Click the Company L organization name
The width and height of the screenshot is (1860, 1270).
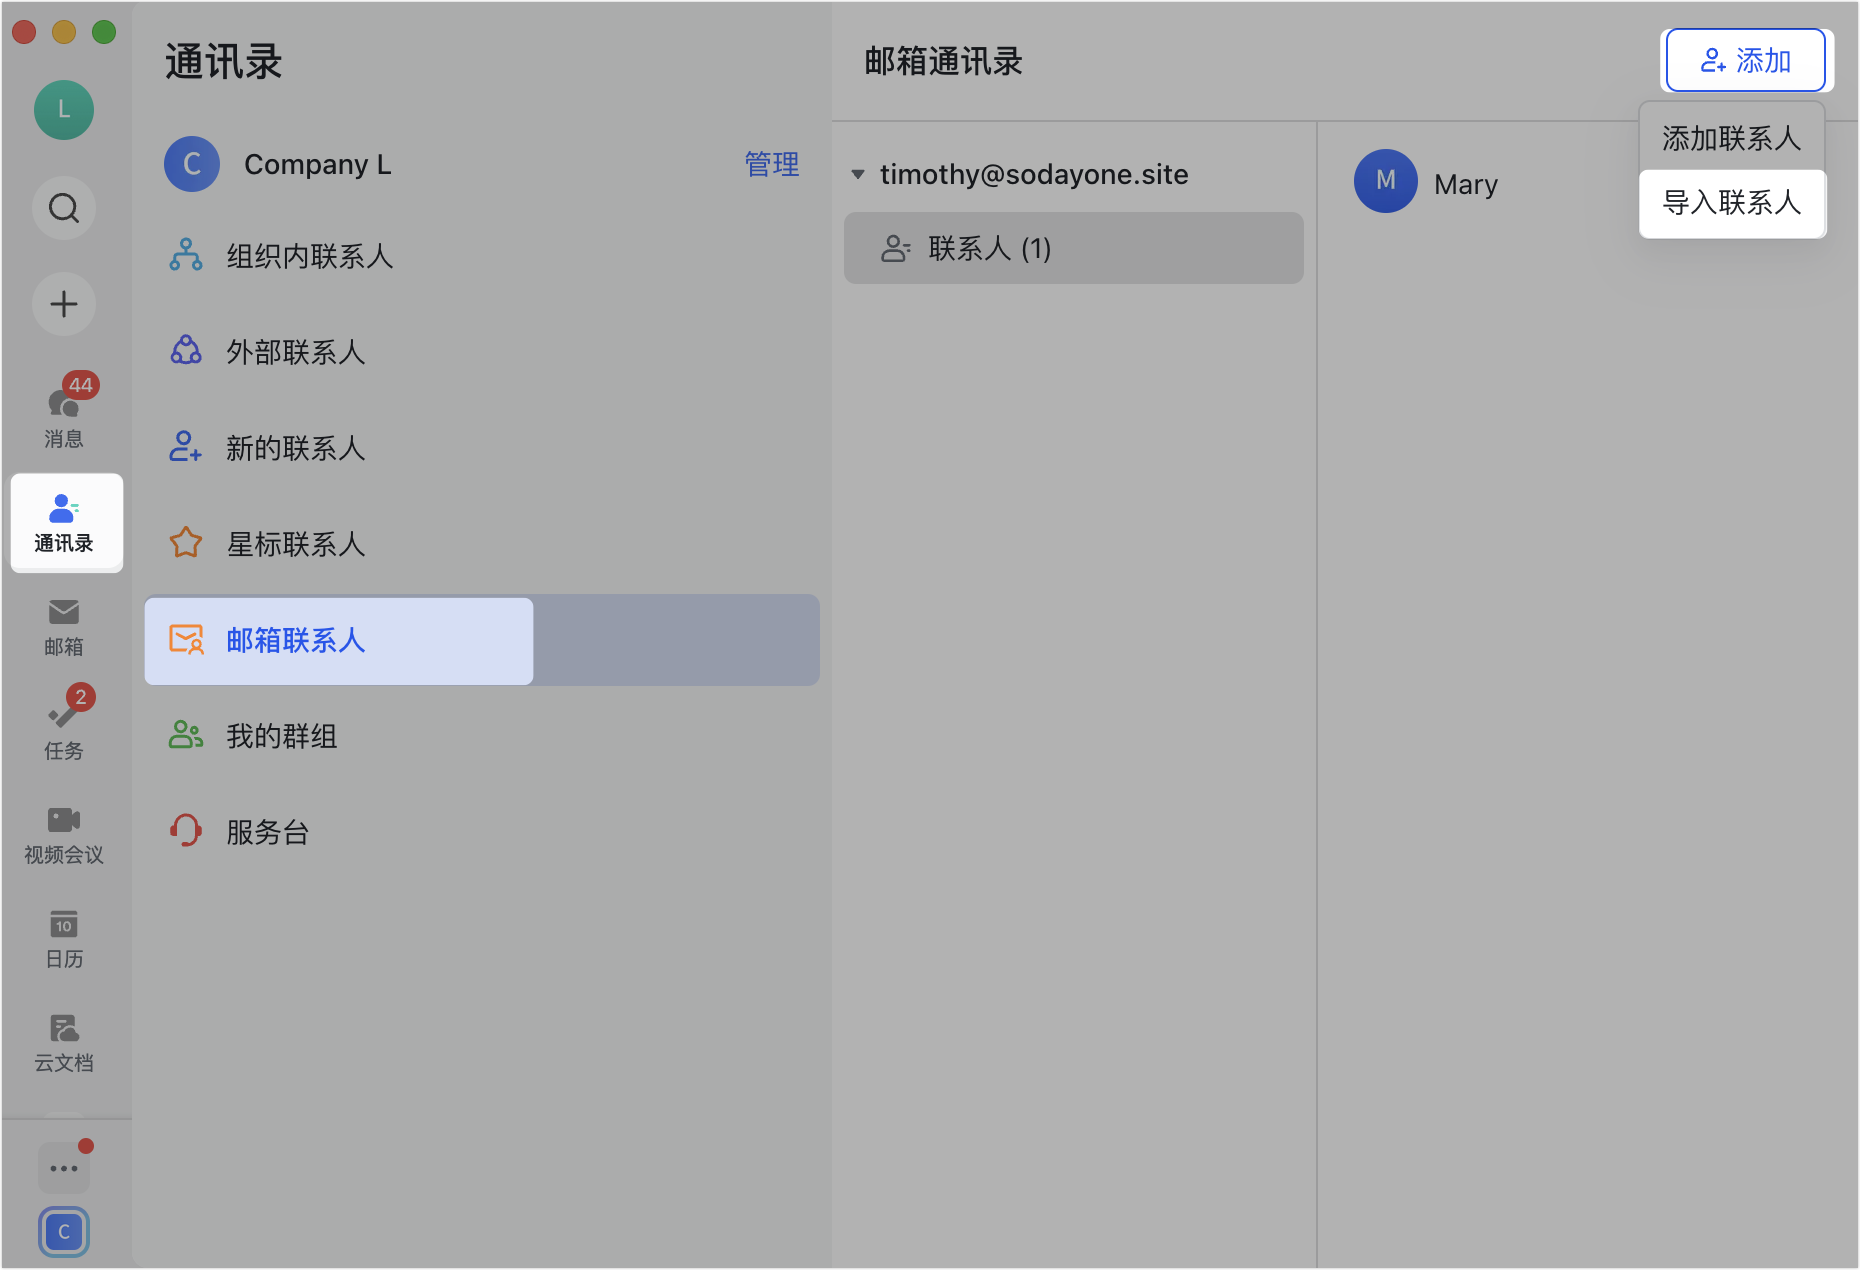pos(318,164)
